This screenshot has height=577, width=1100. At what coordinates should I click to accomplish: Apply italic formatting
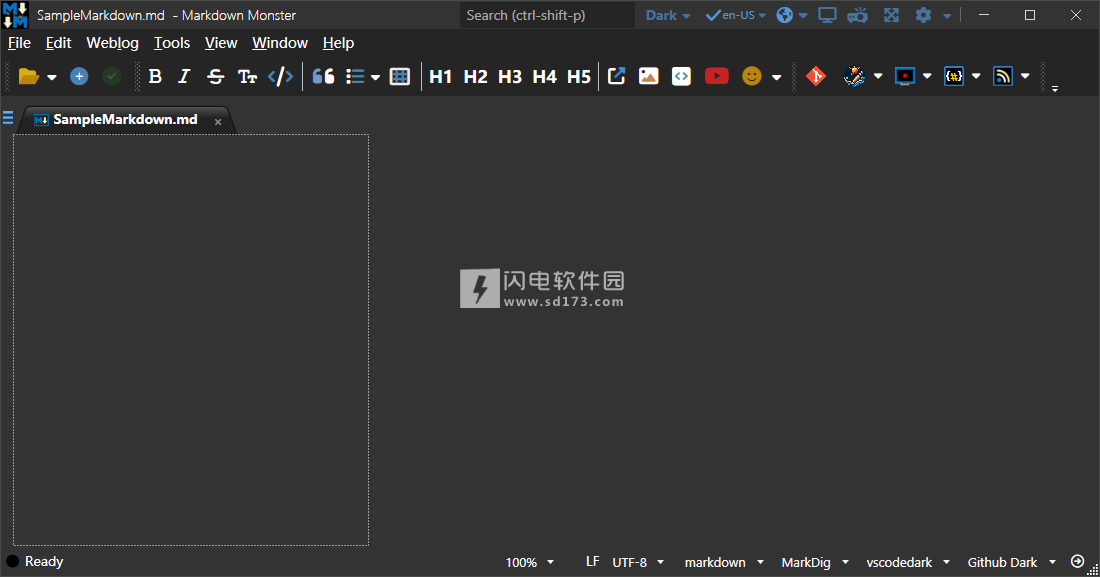(184, 76)
